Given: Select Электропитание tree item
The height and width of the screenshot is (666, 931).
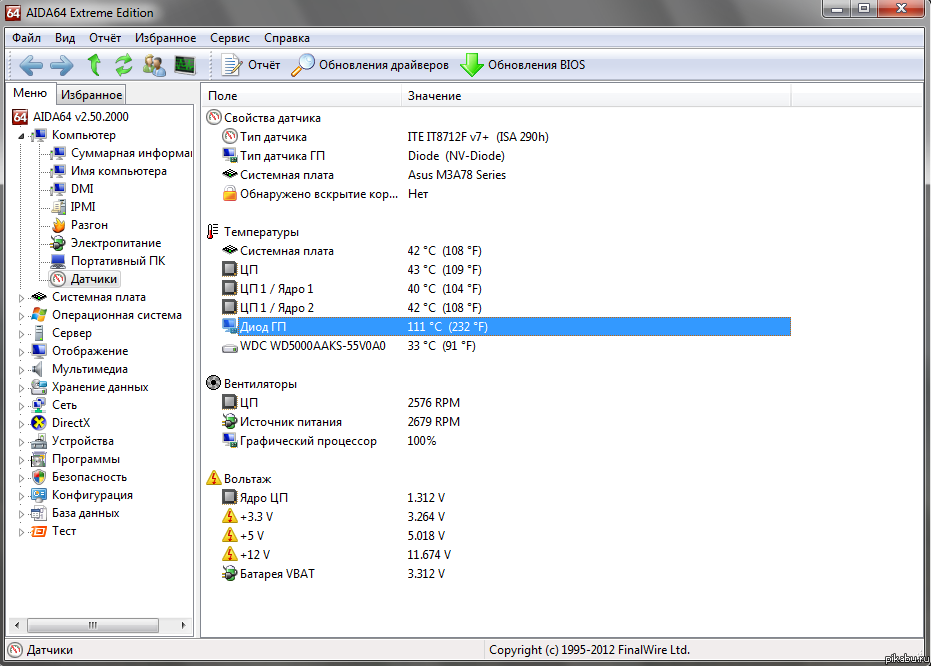Looking at the screenshot, I should pyautogui.click(x=115, y=243).
